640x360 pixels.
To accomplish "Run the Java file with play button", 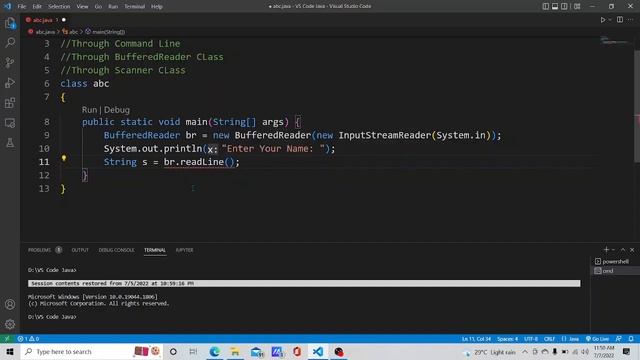I will (x=602, y=20).
